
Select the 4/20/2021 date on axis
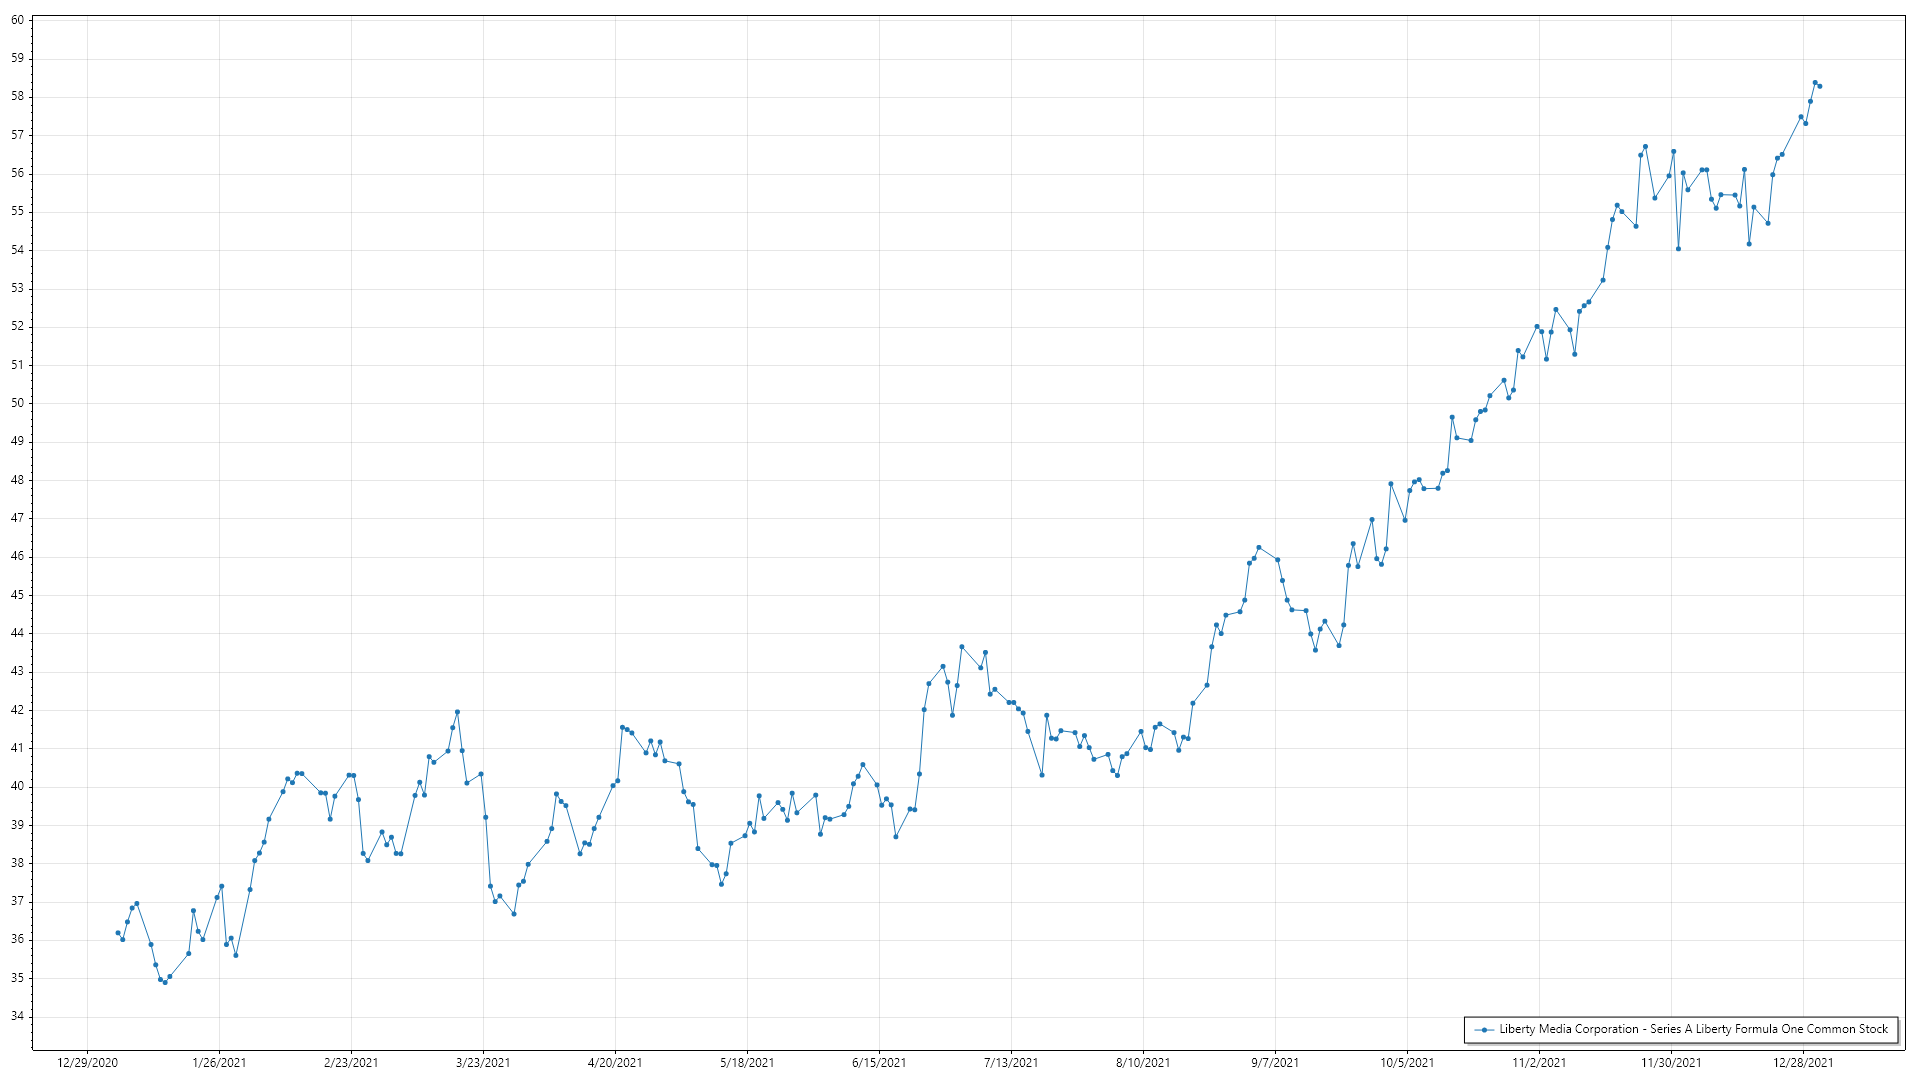pyautogui.click(x=615, y=1063)
